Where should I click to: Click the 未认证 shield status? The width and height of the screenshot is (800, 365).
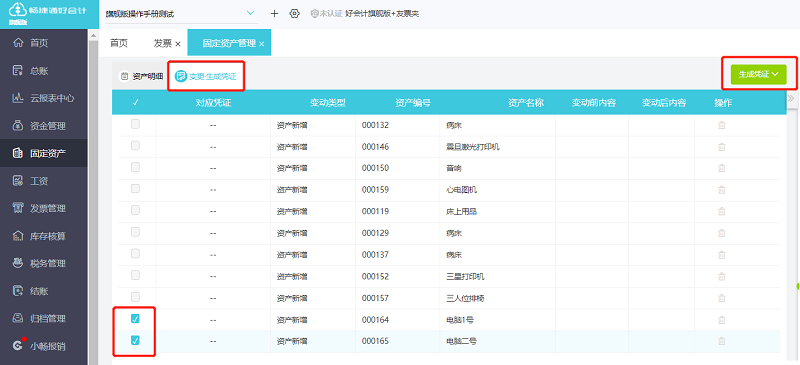[326, 14]
